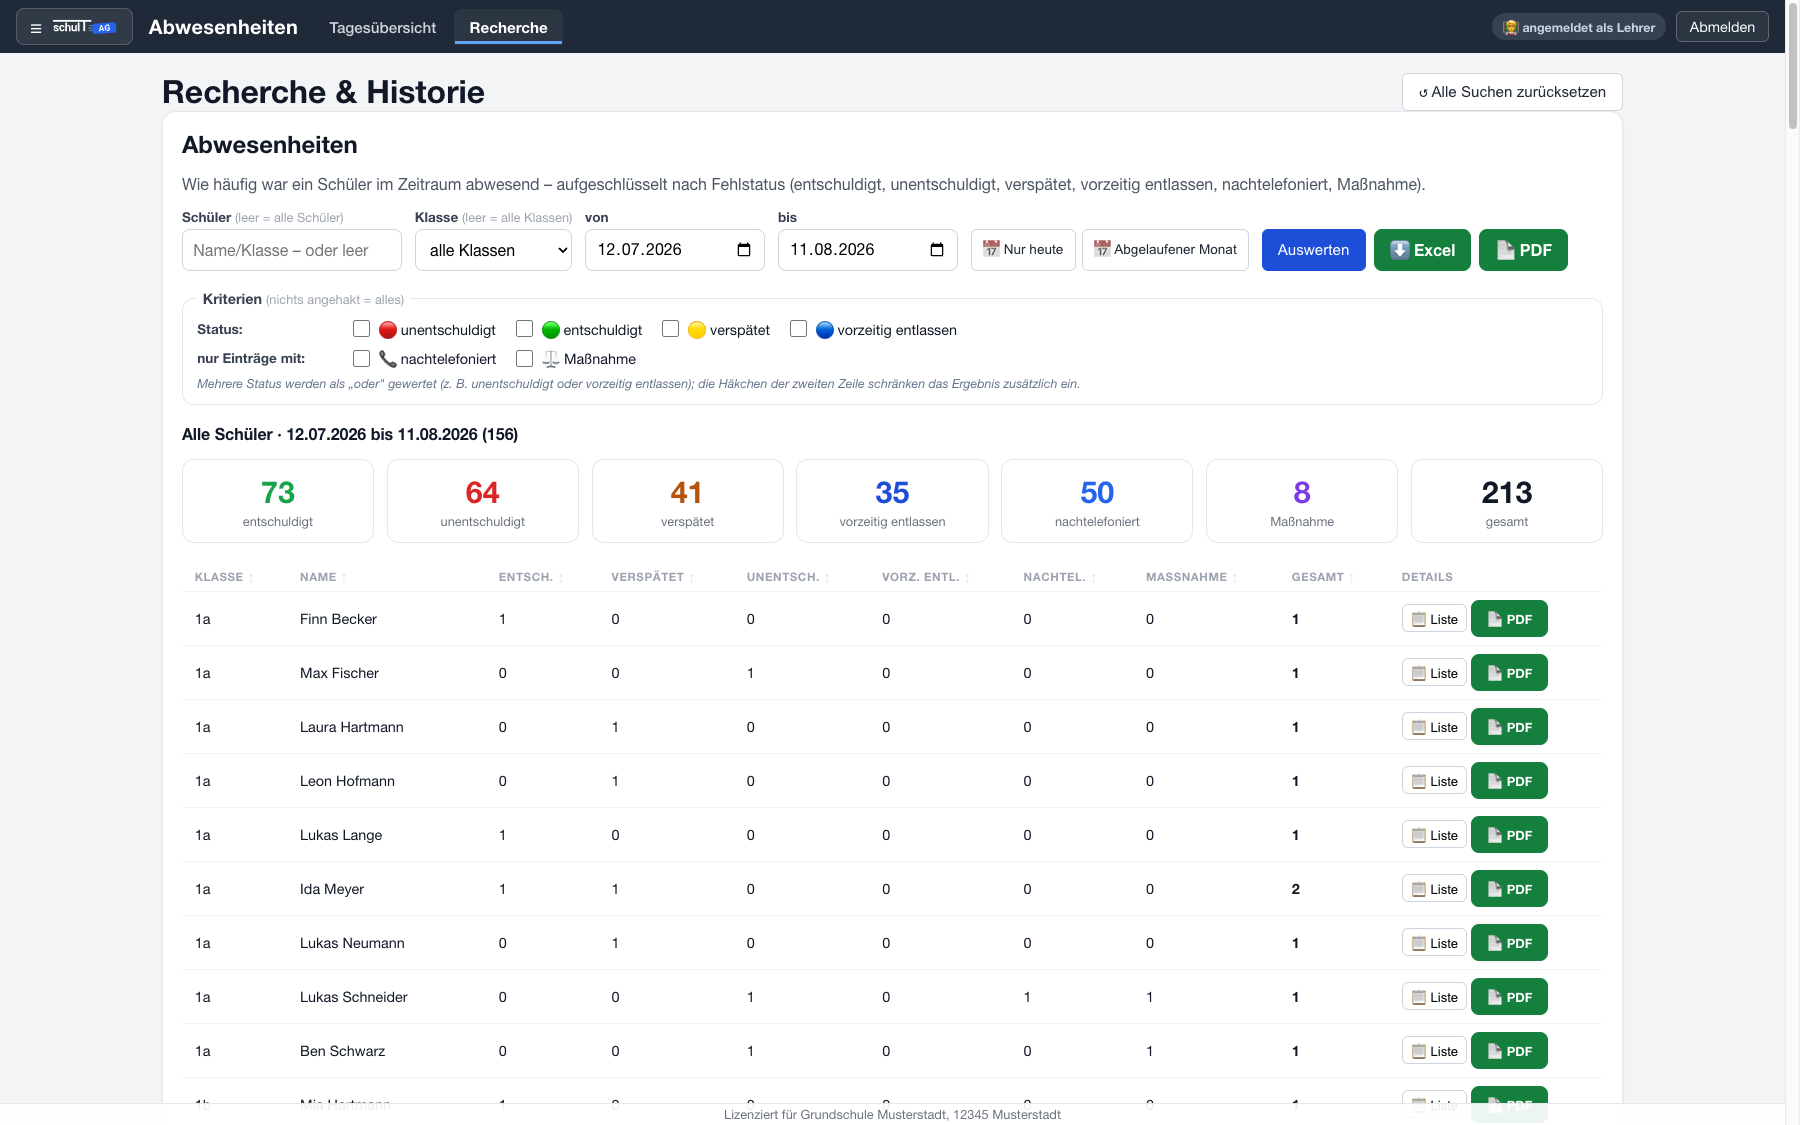Open the calendar picker in the bis date field
Viewport: 1800px width, 1125px height.
[937, 250]
